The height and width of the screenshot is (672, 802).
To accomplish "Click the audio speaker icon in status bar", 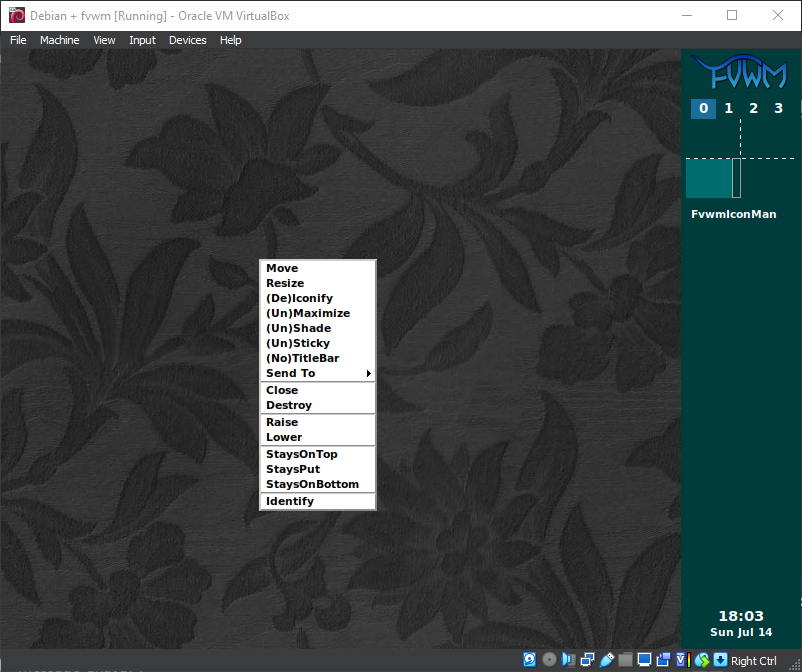I will point(568,660).
